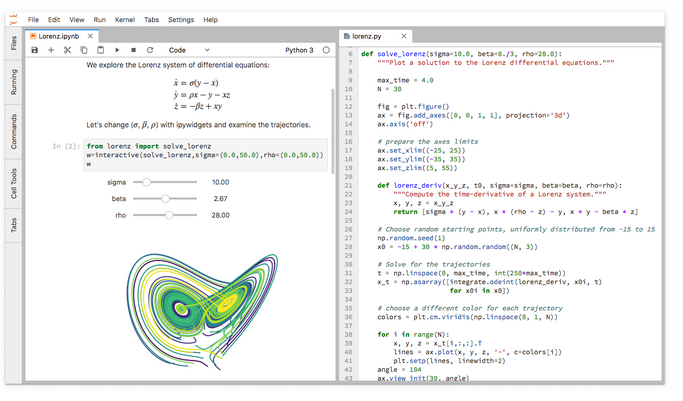Screen dimensions: 683x401
Task: Open the cell type Code dropdown
Action: point(189,50)
